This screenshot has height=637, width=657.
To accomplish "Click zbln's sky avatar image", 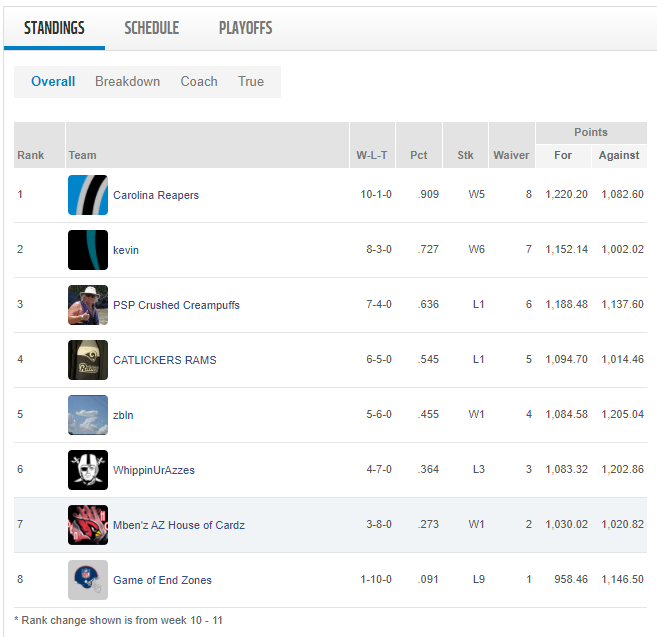I will tap(87, 415).
